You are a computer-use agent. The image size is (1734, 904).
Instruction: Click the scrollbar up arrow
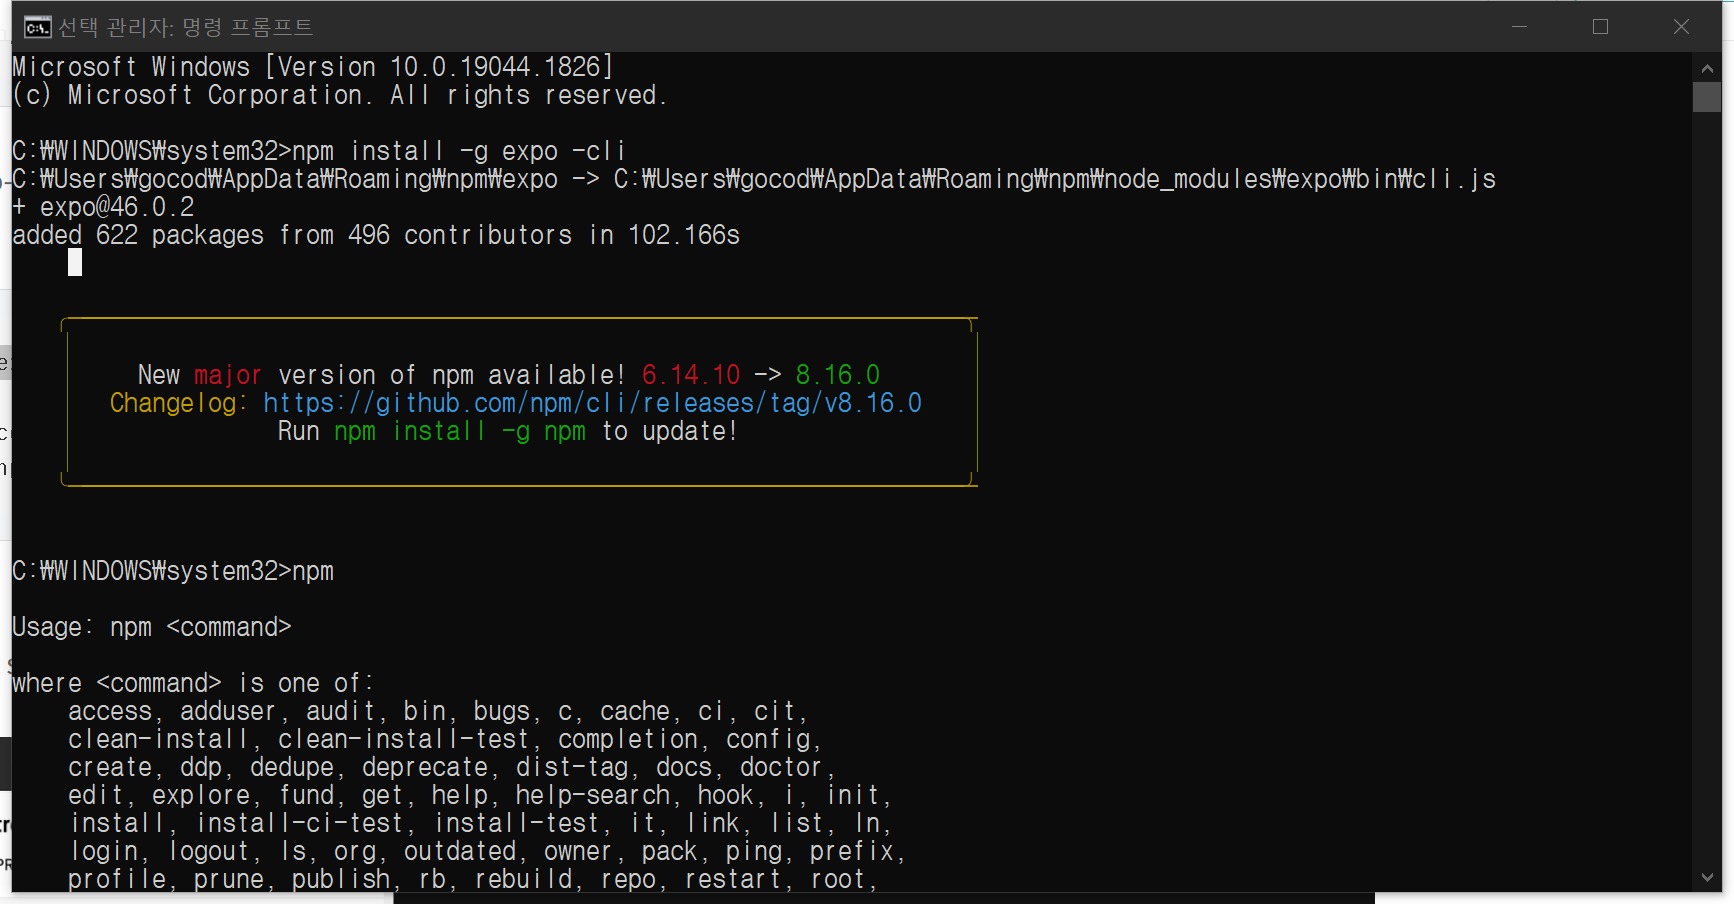coord(1707,69)
